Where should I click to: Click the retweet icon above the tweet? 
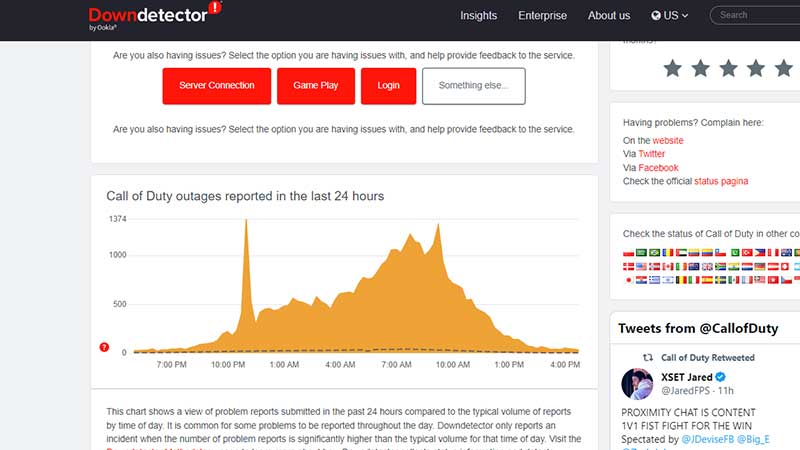[x=648, y=358]
